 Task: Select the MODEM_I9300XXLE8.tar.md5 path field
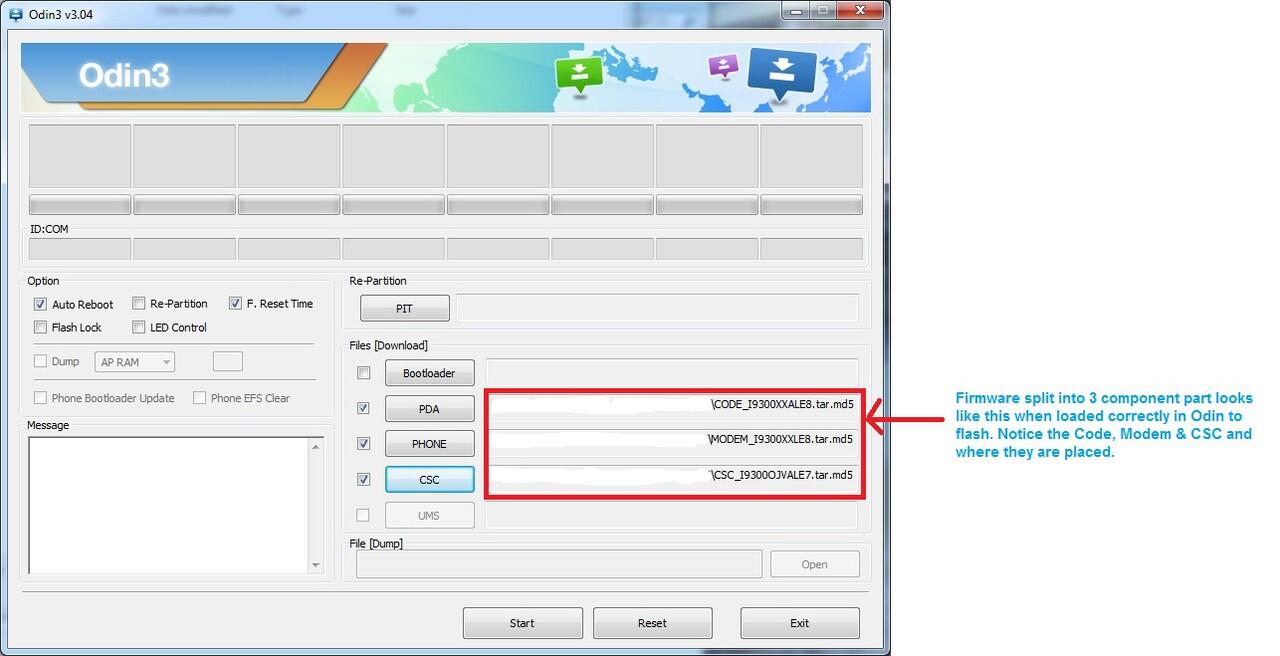pyautogui.click(x=674, y=444)
